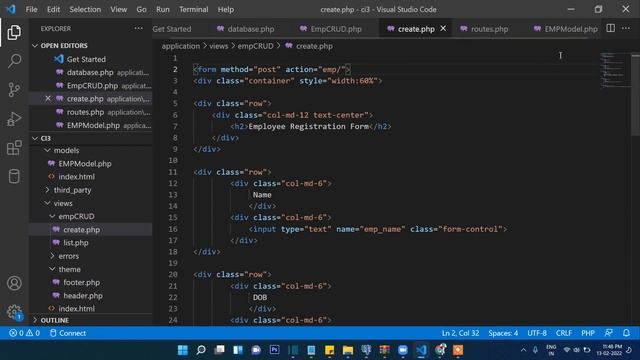
Task: Open File Explorer from taskbar
Action: pyautogui.click(x=348, y=350)
